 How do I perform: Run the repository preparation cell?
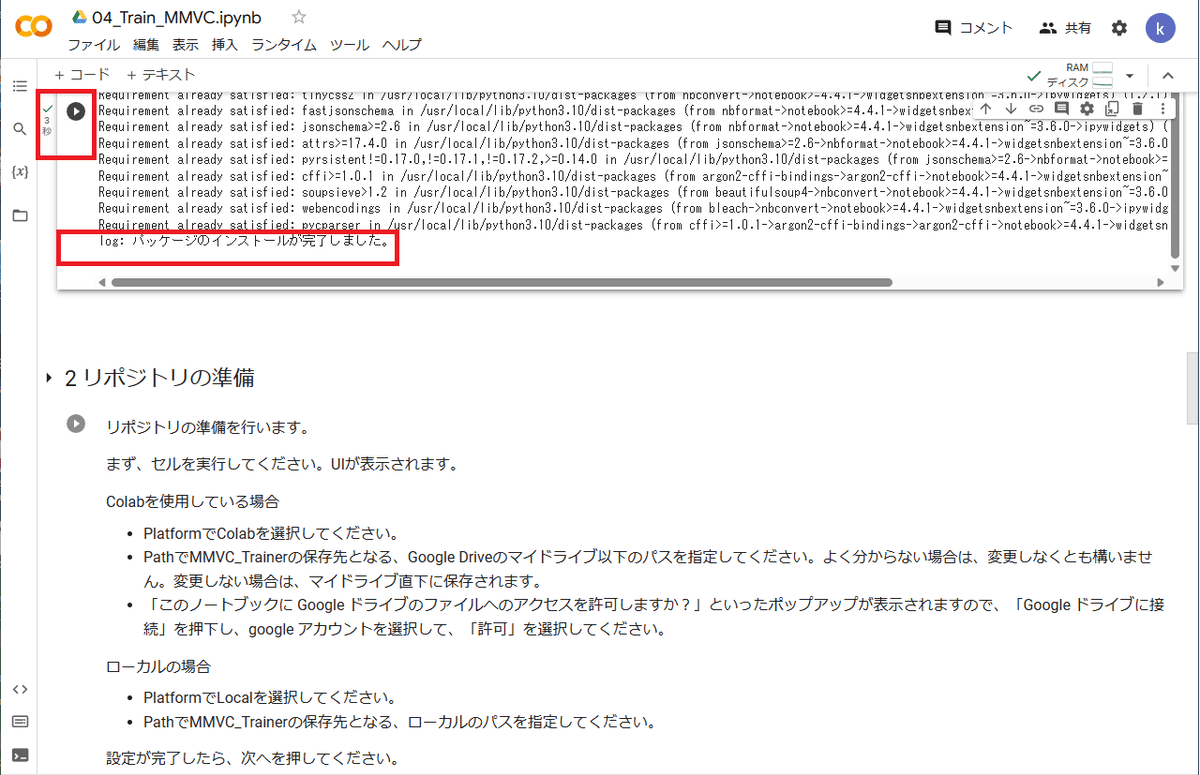pyautogui.click(x=76, y=424)
